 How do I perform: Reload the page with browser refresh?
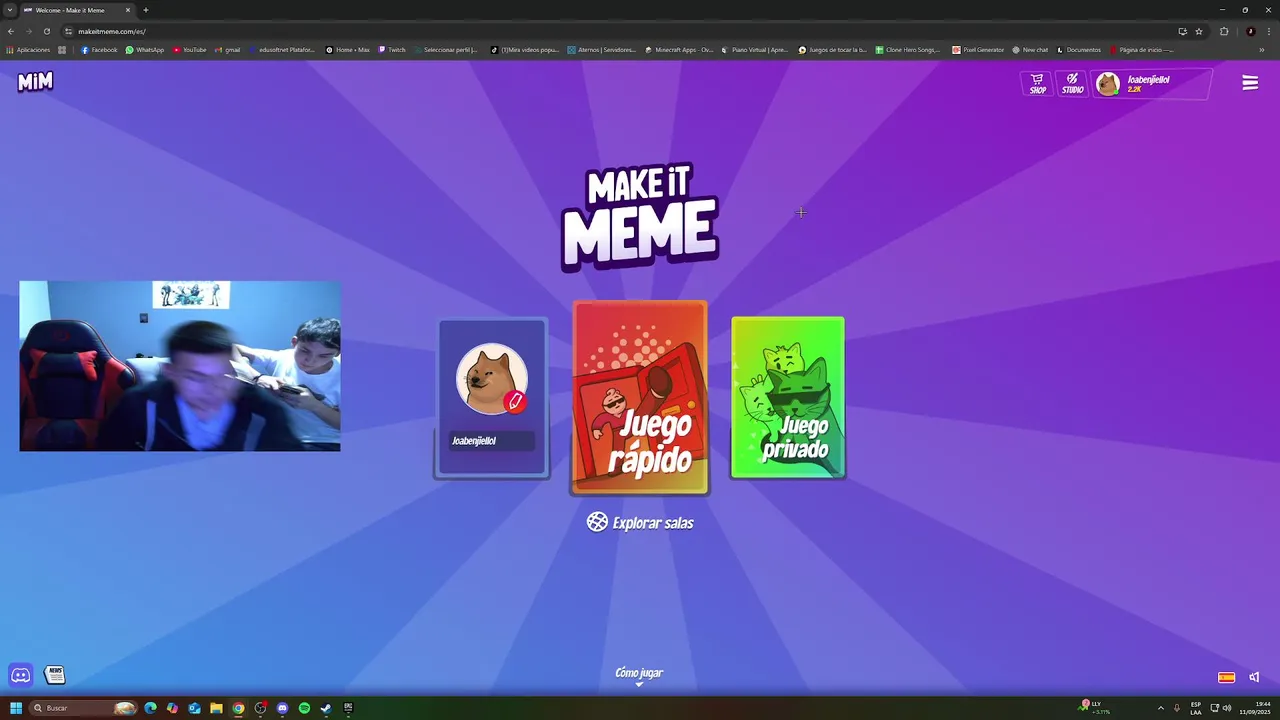point(46,31)
